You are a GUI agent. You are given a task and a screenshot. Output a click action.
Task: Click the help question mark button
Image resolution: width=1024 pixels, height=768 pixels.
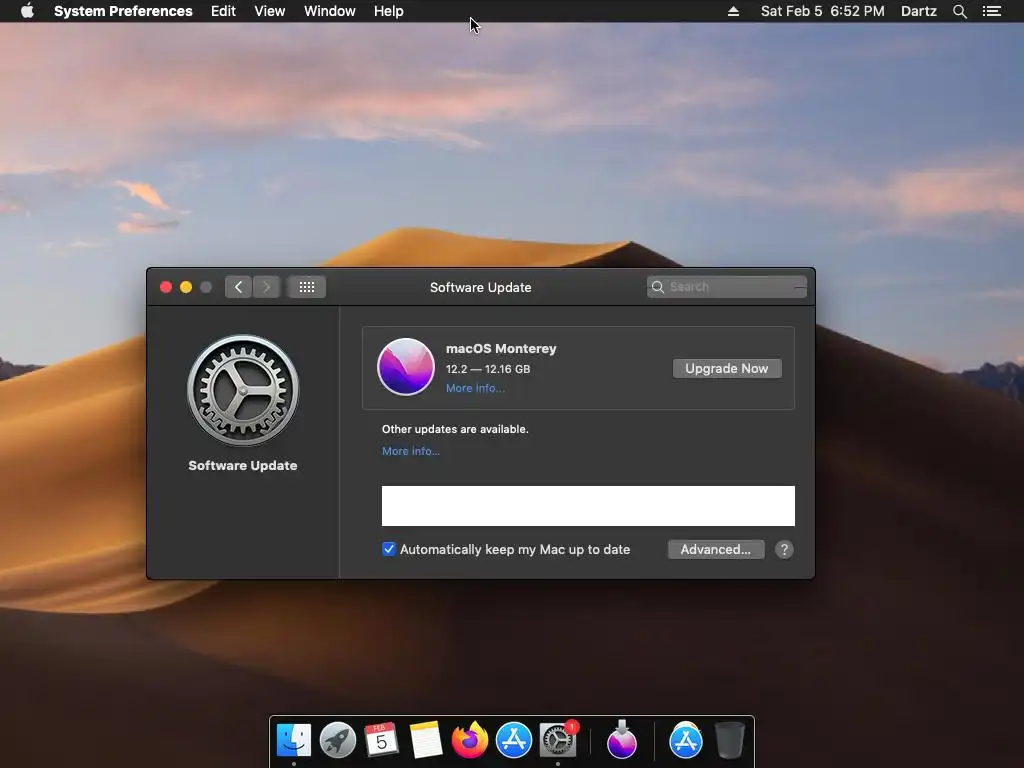click(784, 549)
